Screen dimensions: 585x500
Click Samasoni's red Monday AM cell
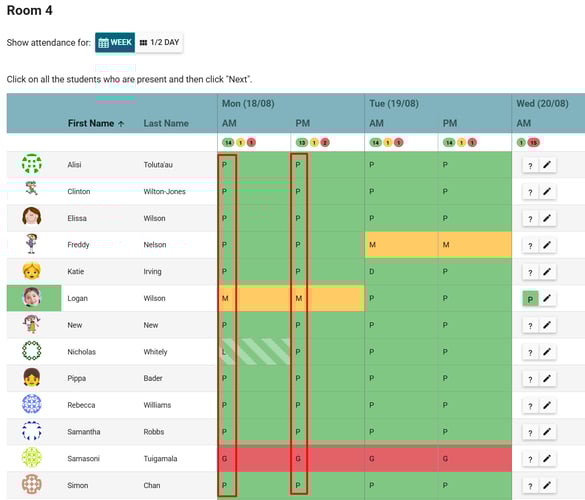click(254, 459)
